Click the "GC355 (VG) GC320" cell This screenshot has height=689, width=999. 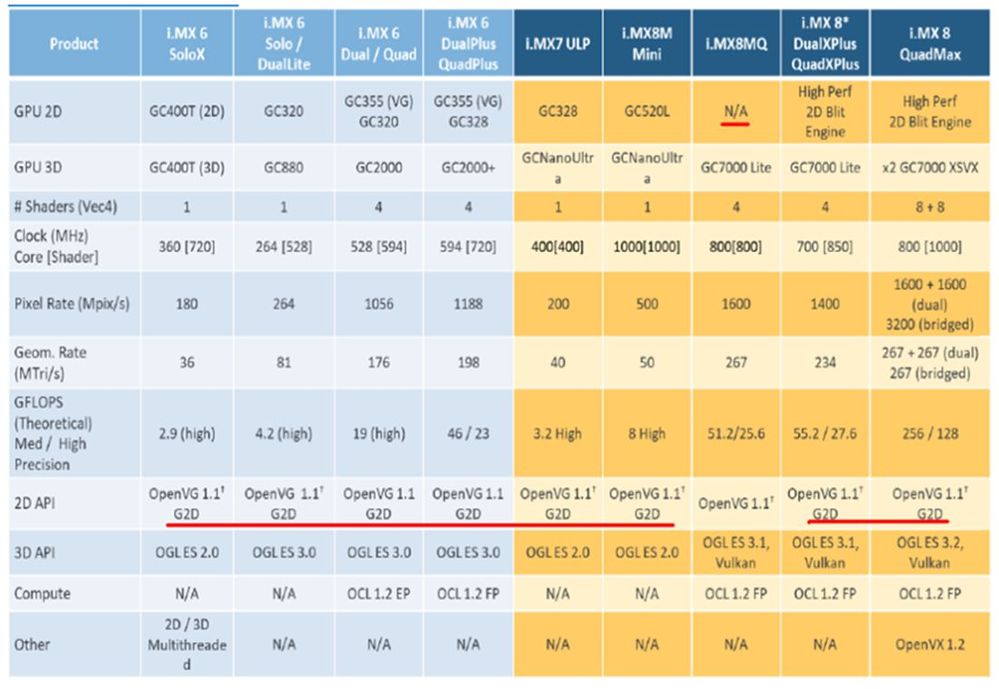point(378,112)
